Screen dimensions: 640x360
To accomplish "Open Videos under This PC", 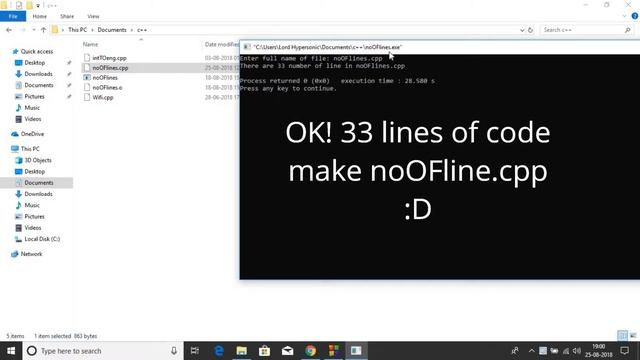I will 33,228.
